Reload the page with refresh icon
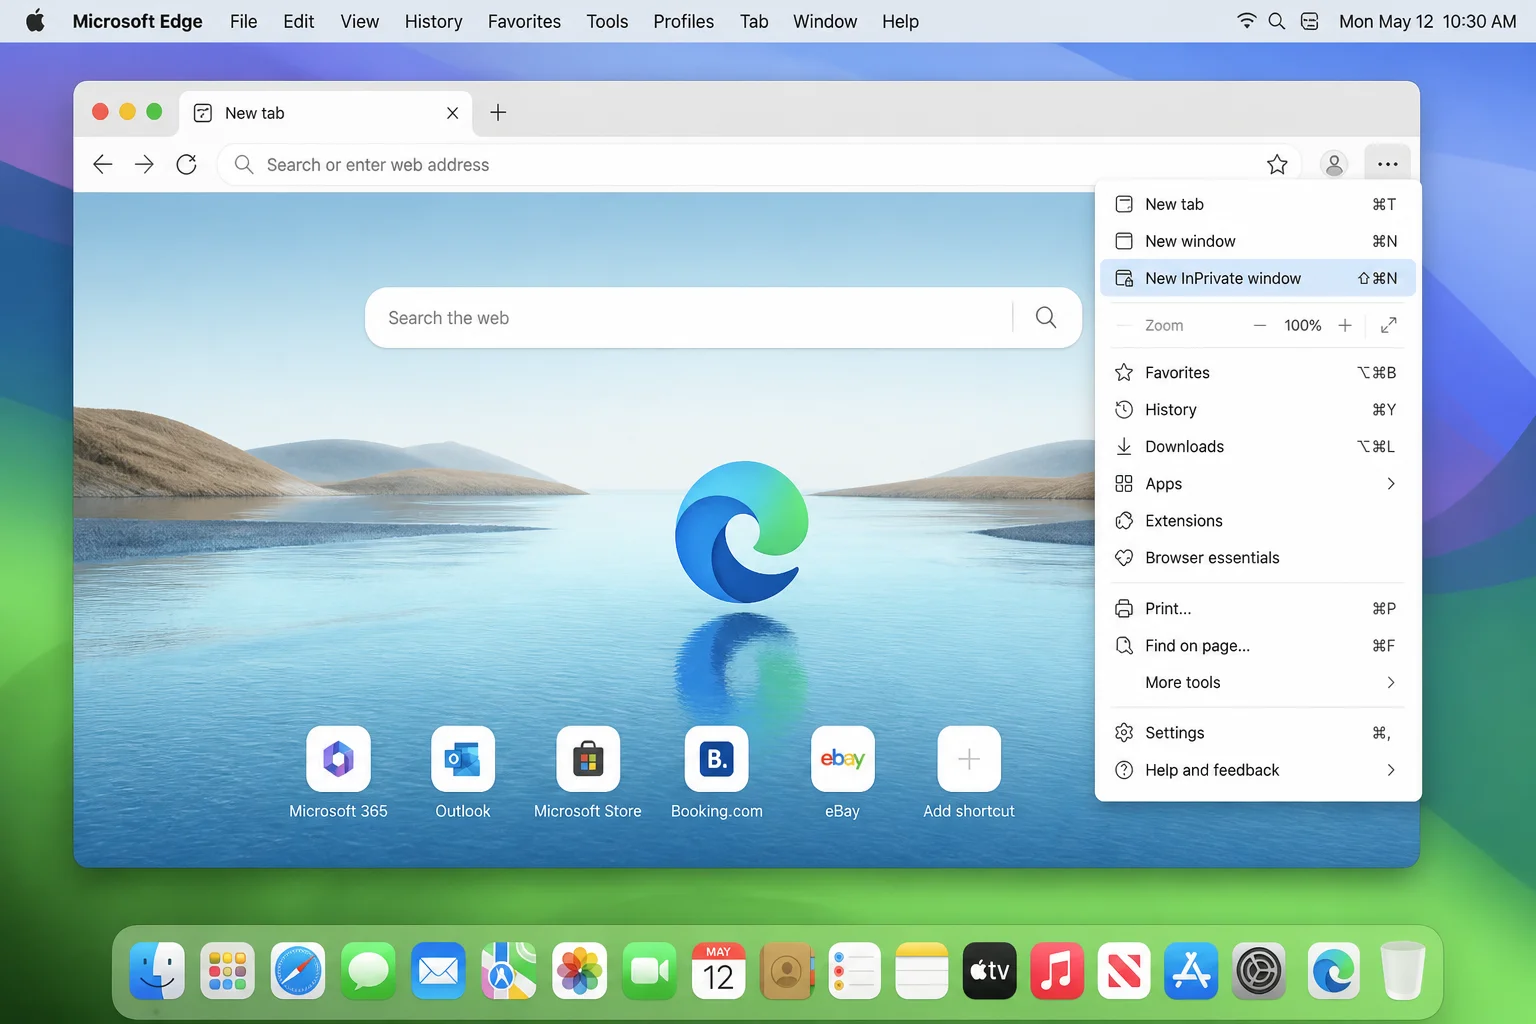 tap(186, 164)
